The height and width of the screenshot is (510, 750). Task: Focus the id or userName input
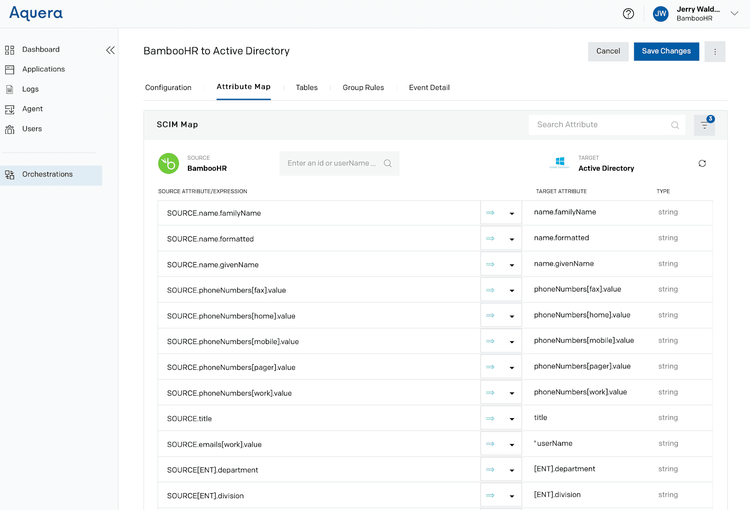pos(339,164)
